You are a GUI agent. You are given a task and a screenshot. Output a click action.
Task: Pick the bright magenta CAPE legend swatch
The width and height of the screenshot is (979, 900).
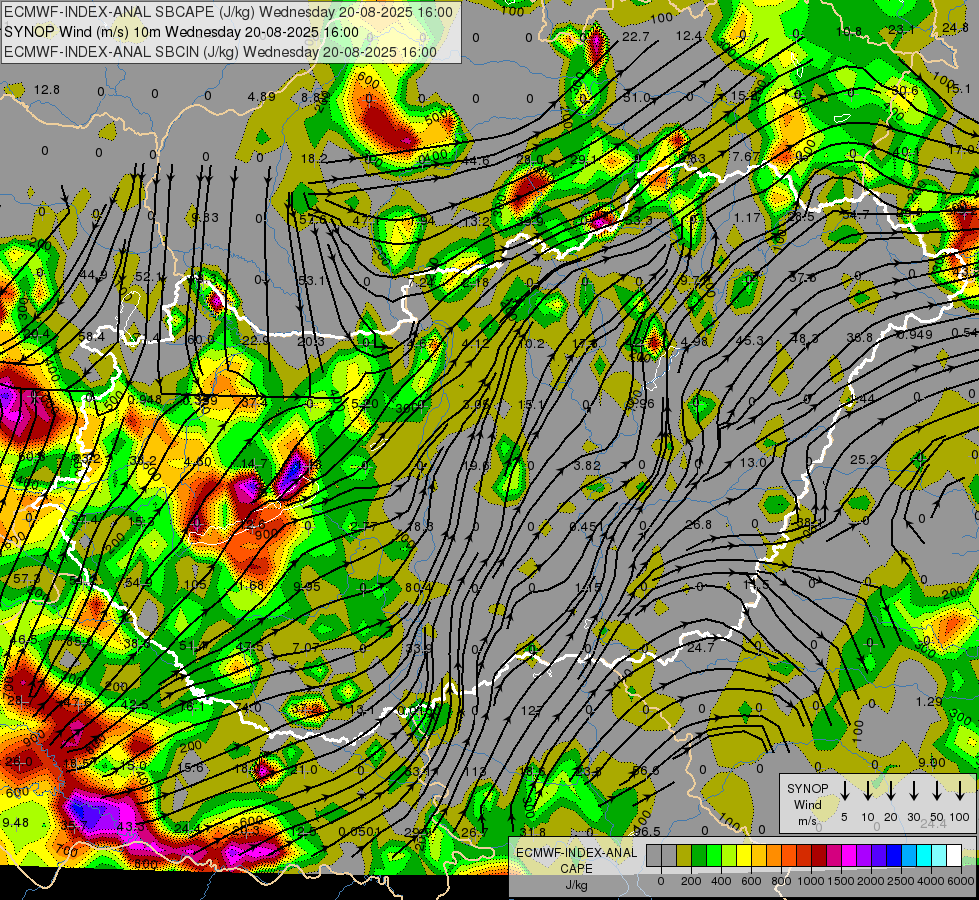pyautogui.click(x=849, y=855)
